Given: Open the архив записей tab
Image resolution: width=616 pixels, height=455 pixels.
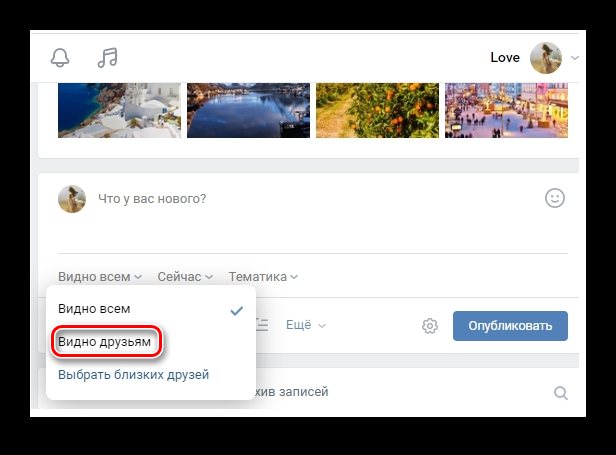Looking at the screenshot, I should pos(292,392).
